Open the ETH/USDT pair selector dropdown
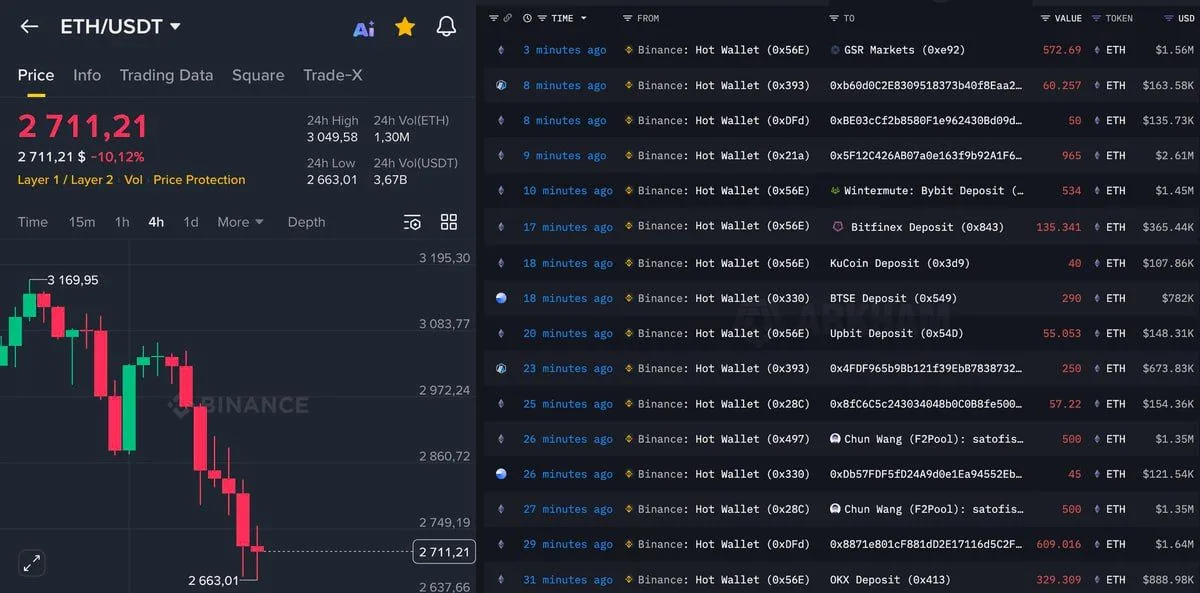Image resolution: width=1200 pixels, height=593 pixels. pos(175,27)
